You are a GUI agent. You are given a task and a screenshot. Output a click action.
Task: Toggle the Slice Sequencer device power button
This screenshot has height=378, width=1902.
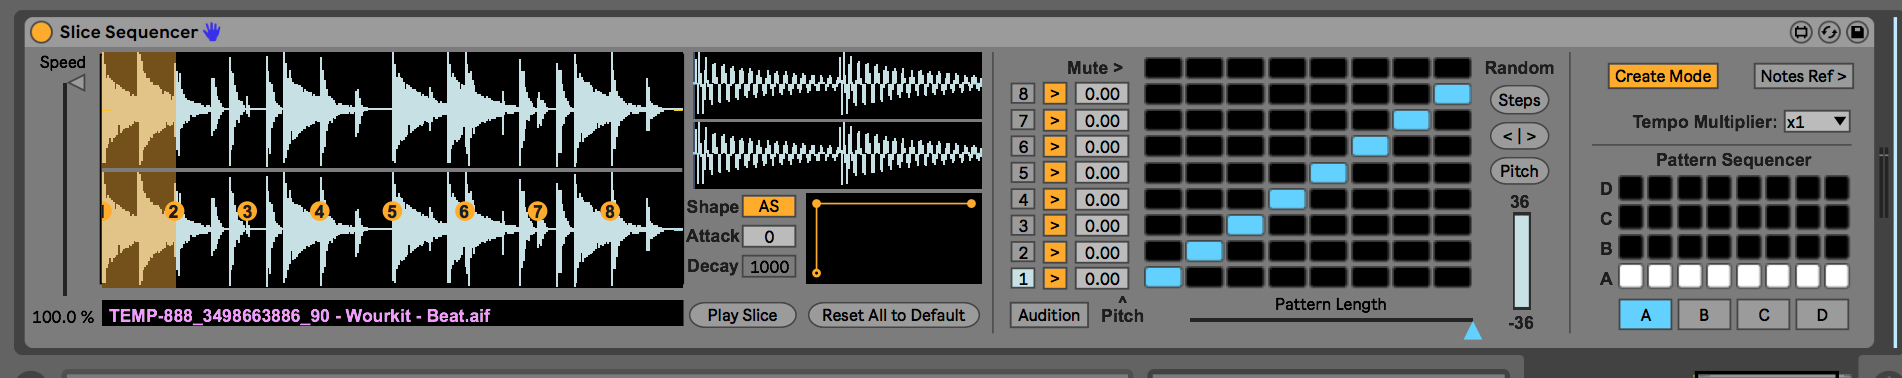41,32
